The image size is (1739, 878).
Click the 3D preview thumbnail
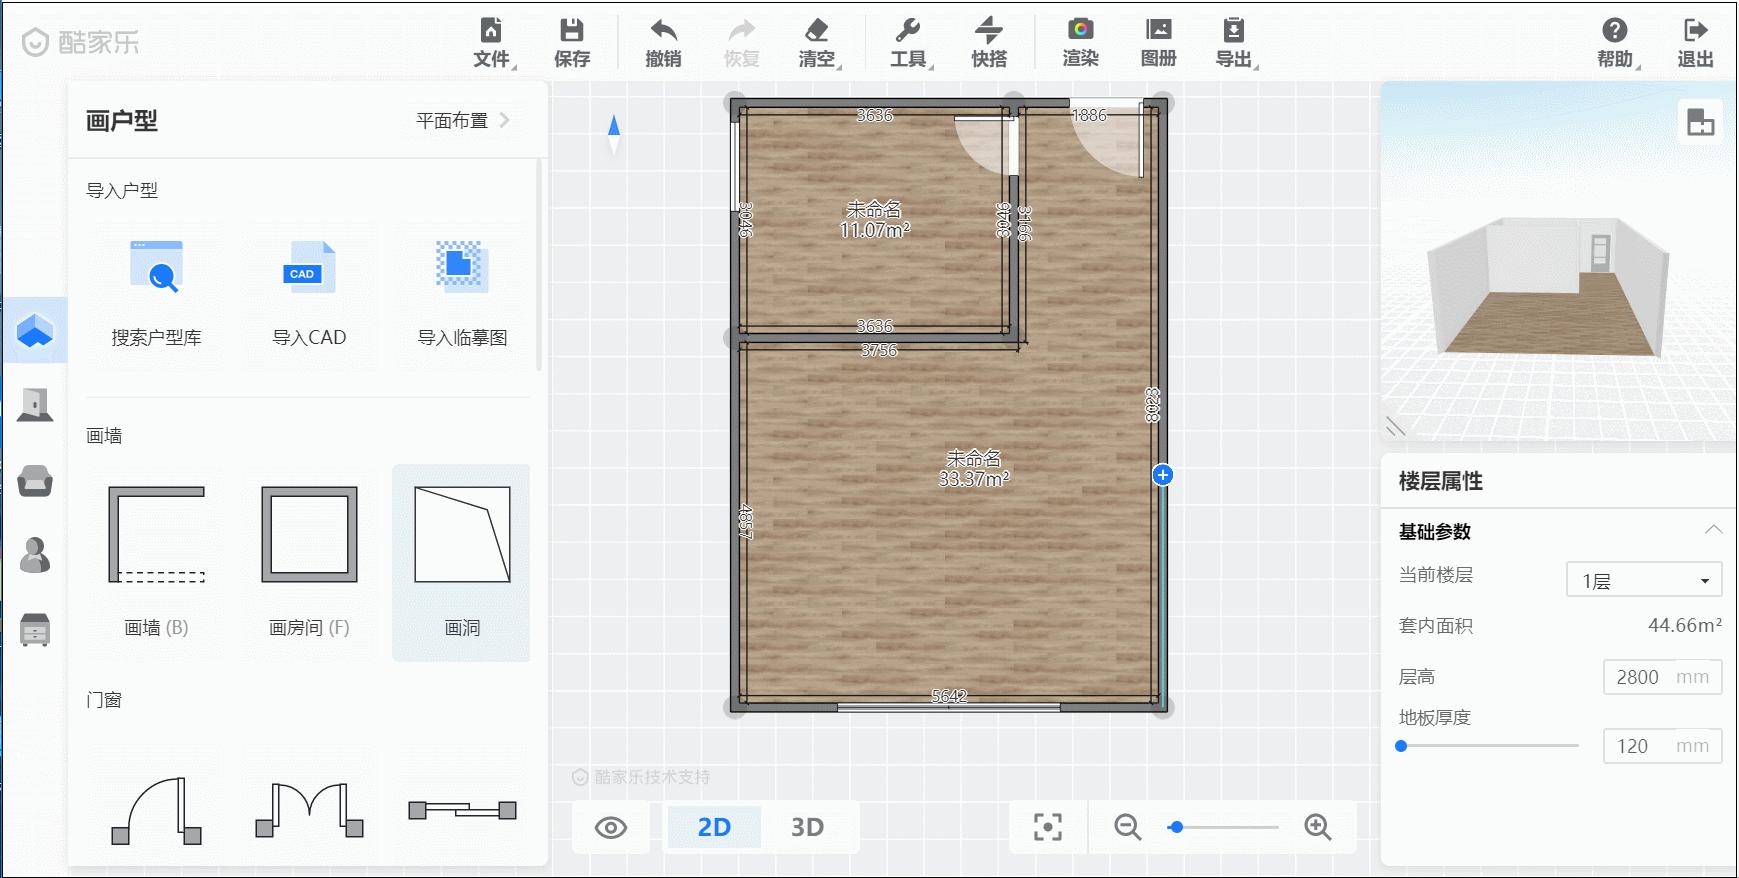(1557, 262)
